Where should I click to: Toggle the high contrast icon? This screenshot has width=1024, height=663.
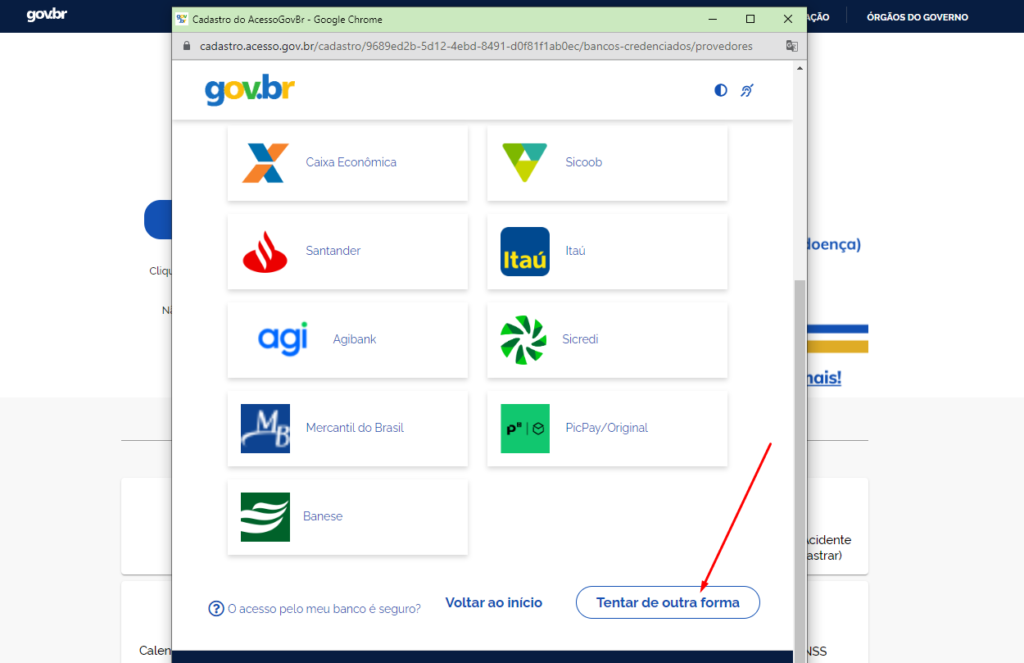pyautogui.click(x=720, y=90)
